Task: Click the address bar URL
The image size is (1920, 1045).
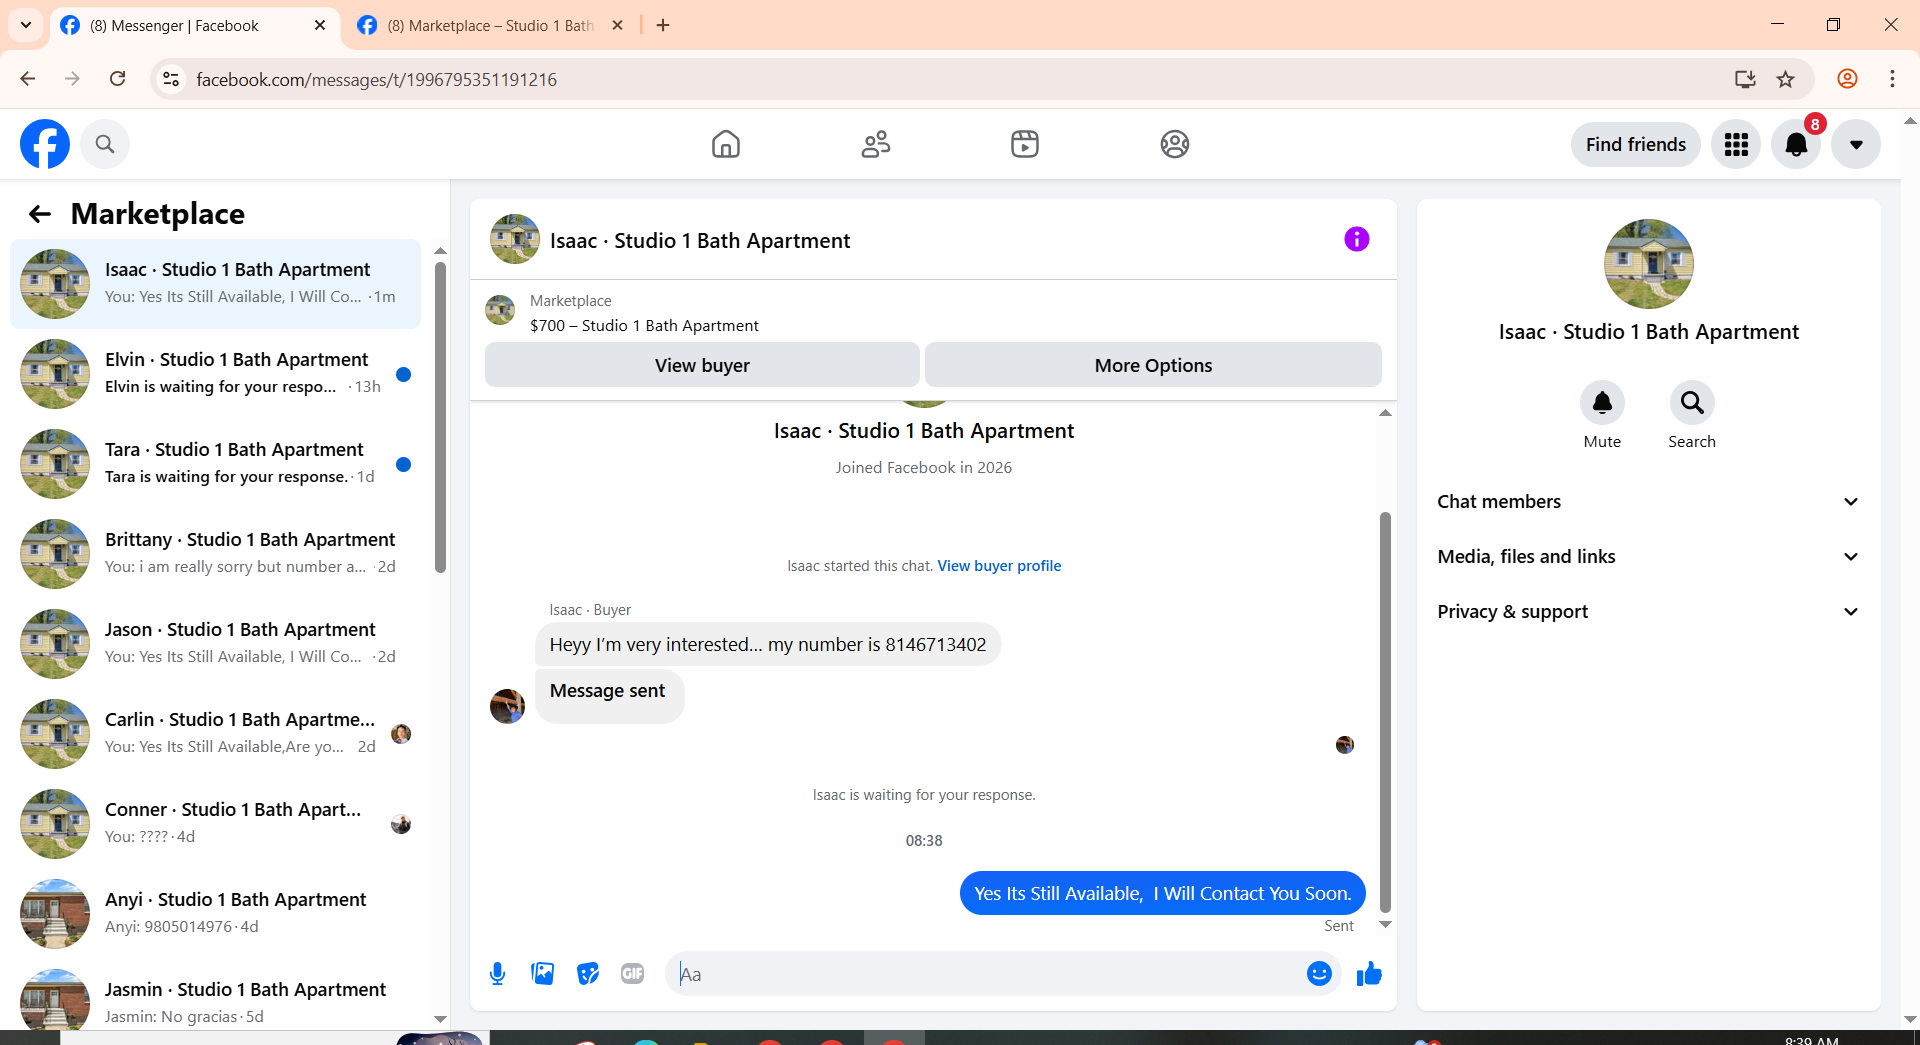Action: tap(376, 80)
